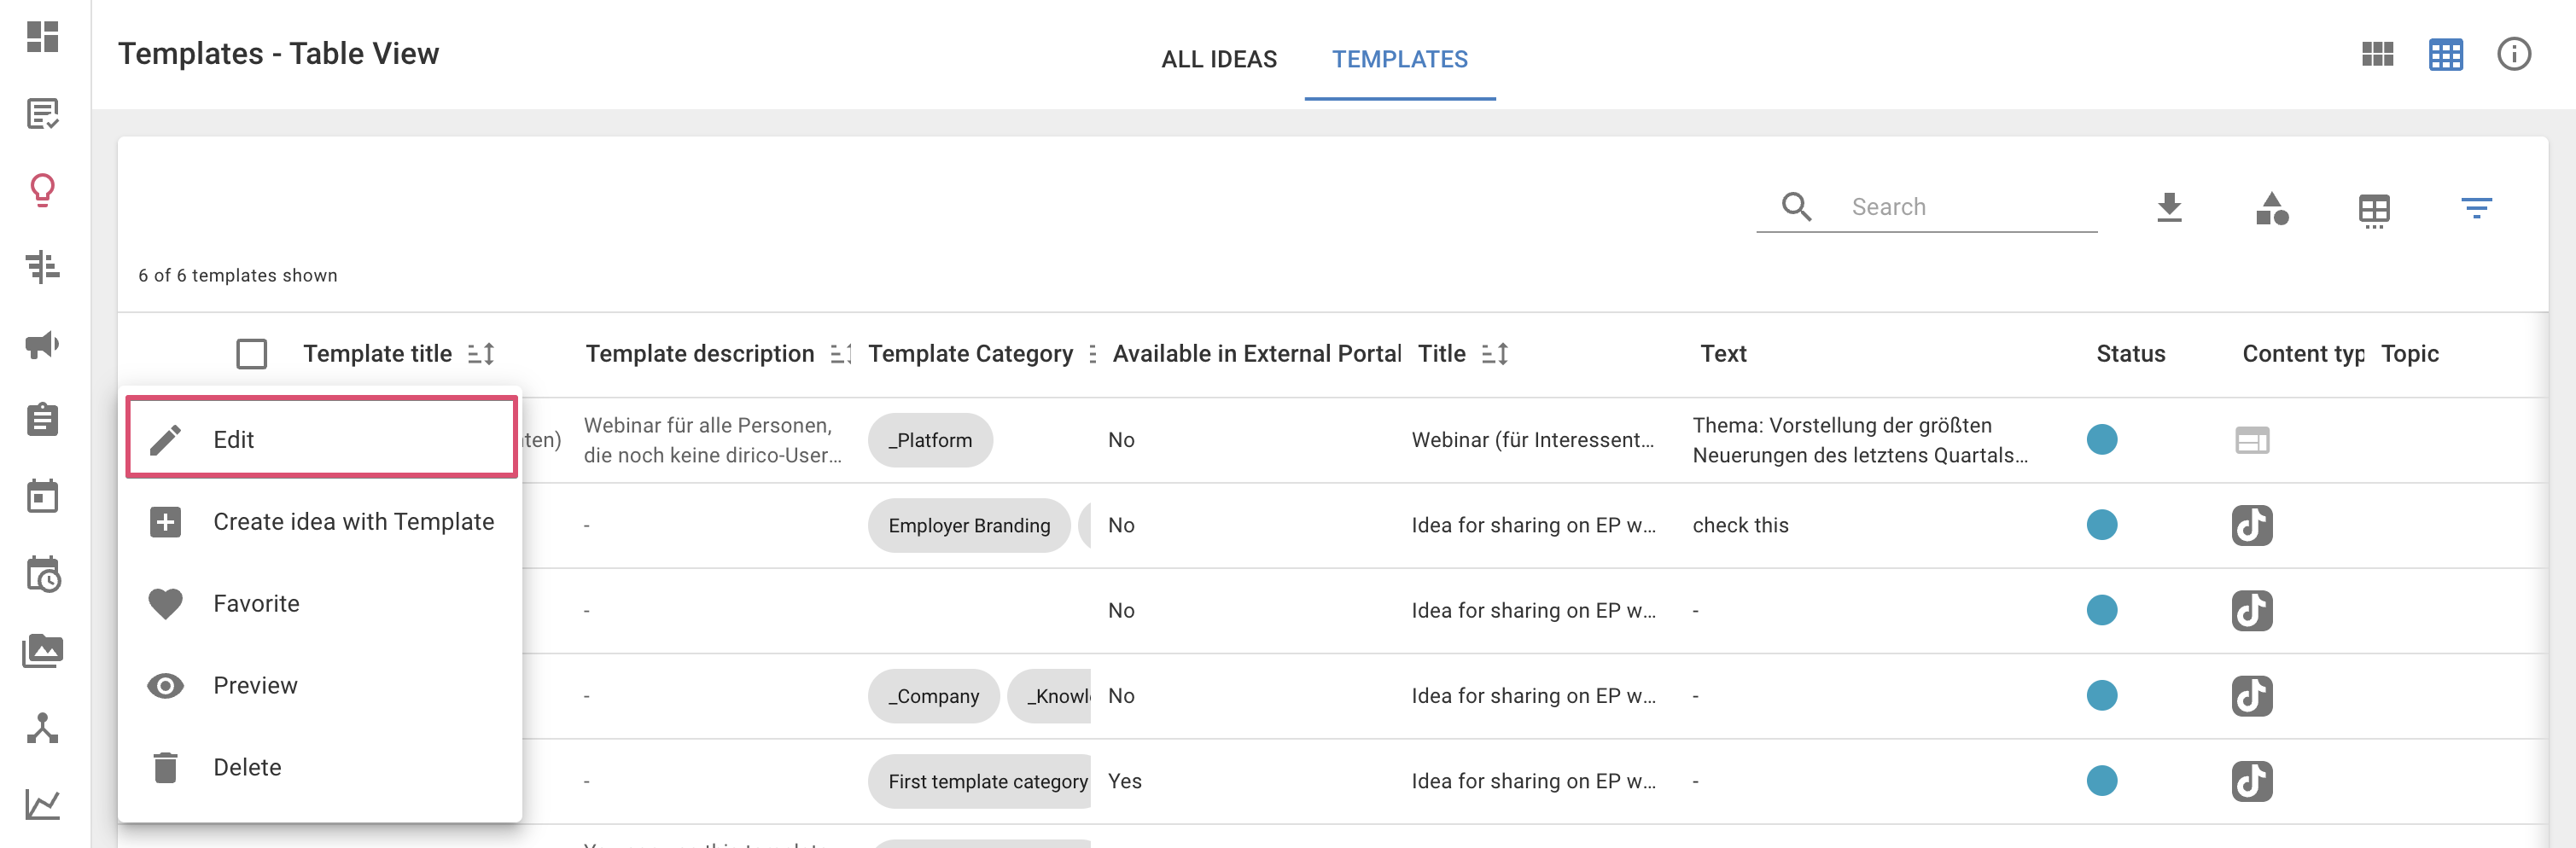Open the dashboard icon in the sidebar
Image resolution: width=2576 pixels, height=848 pixels.
[x=42, y=37]
